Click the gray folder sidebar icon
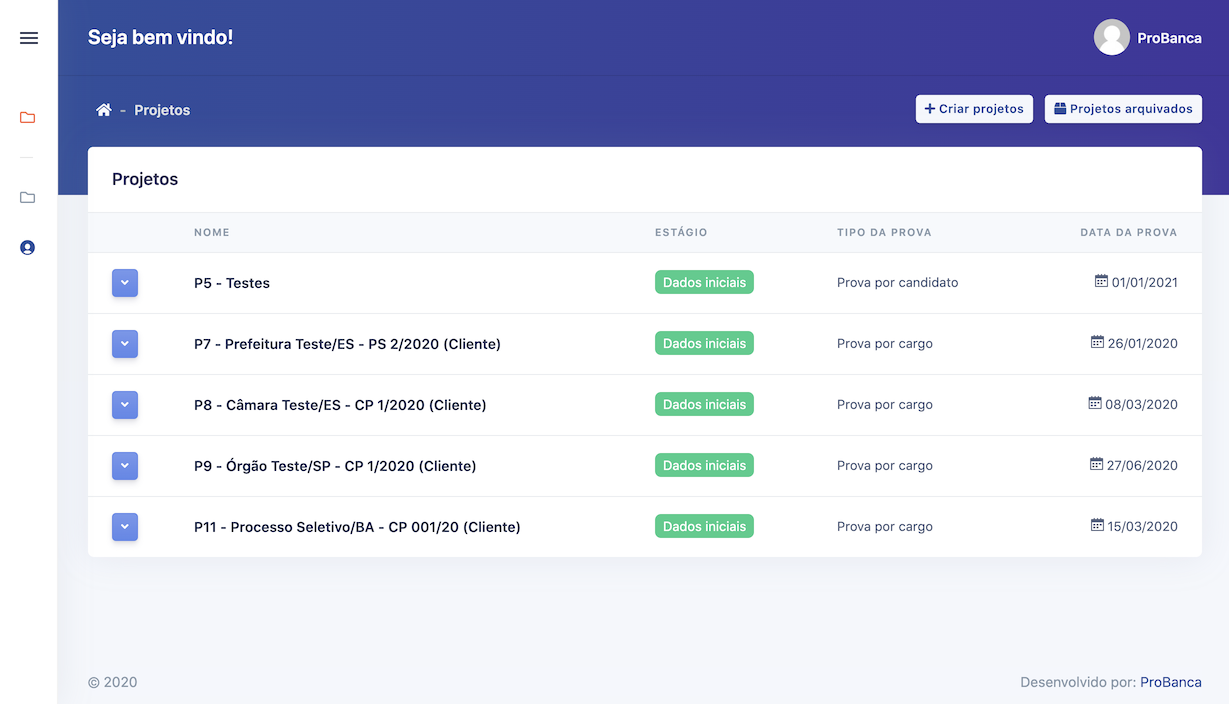1229x704 pixels. click(28, 198)
